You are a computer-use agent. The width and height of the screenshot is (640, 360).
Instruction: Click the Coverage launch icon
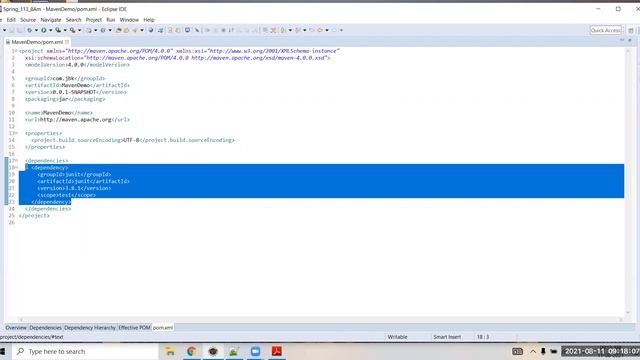(58, 30)
